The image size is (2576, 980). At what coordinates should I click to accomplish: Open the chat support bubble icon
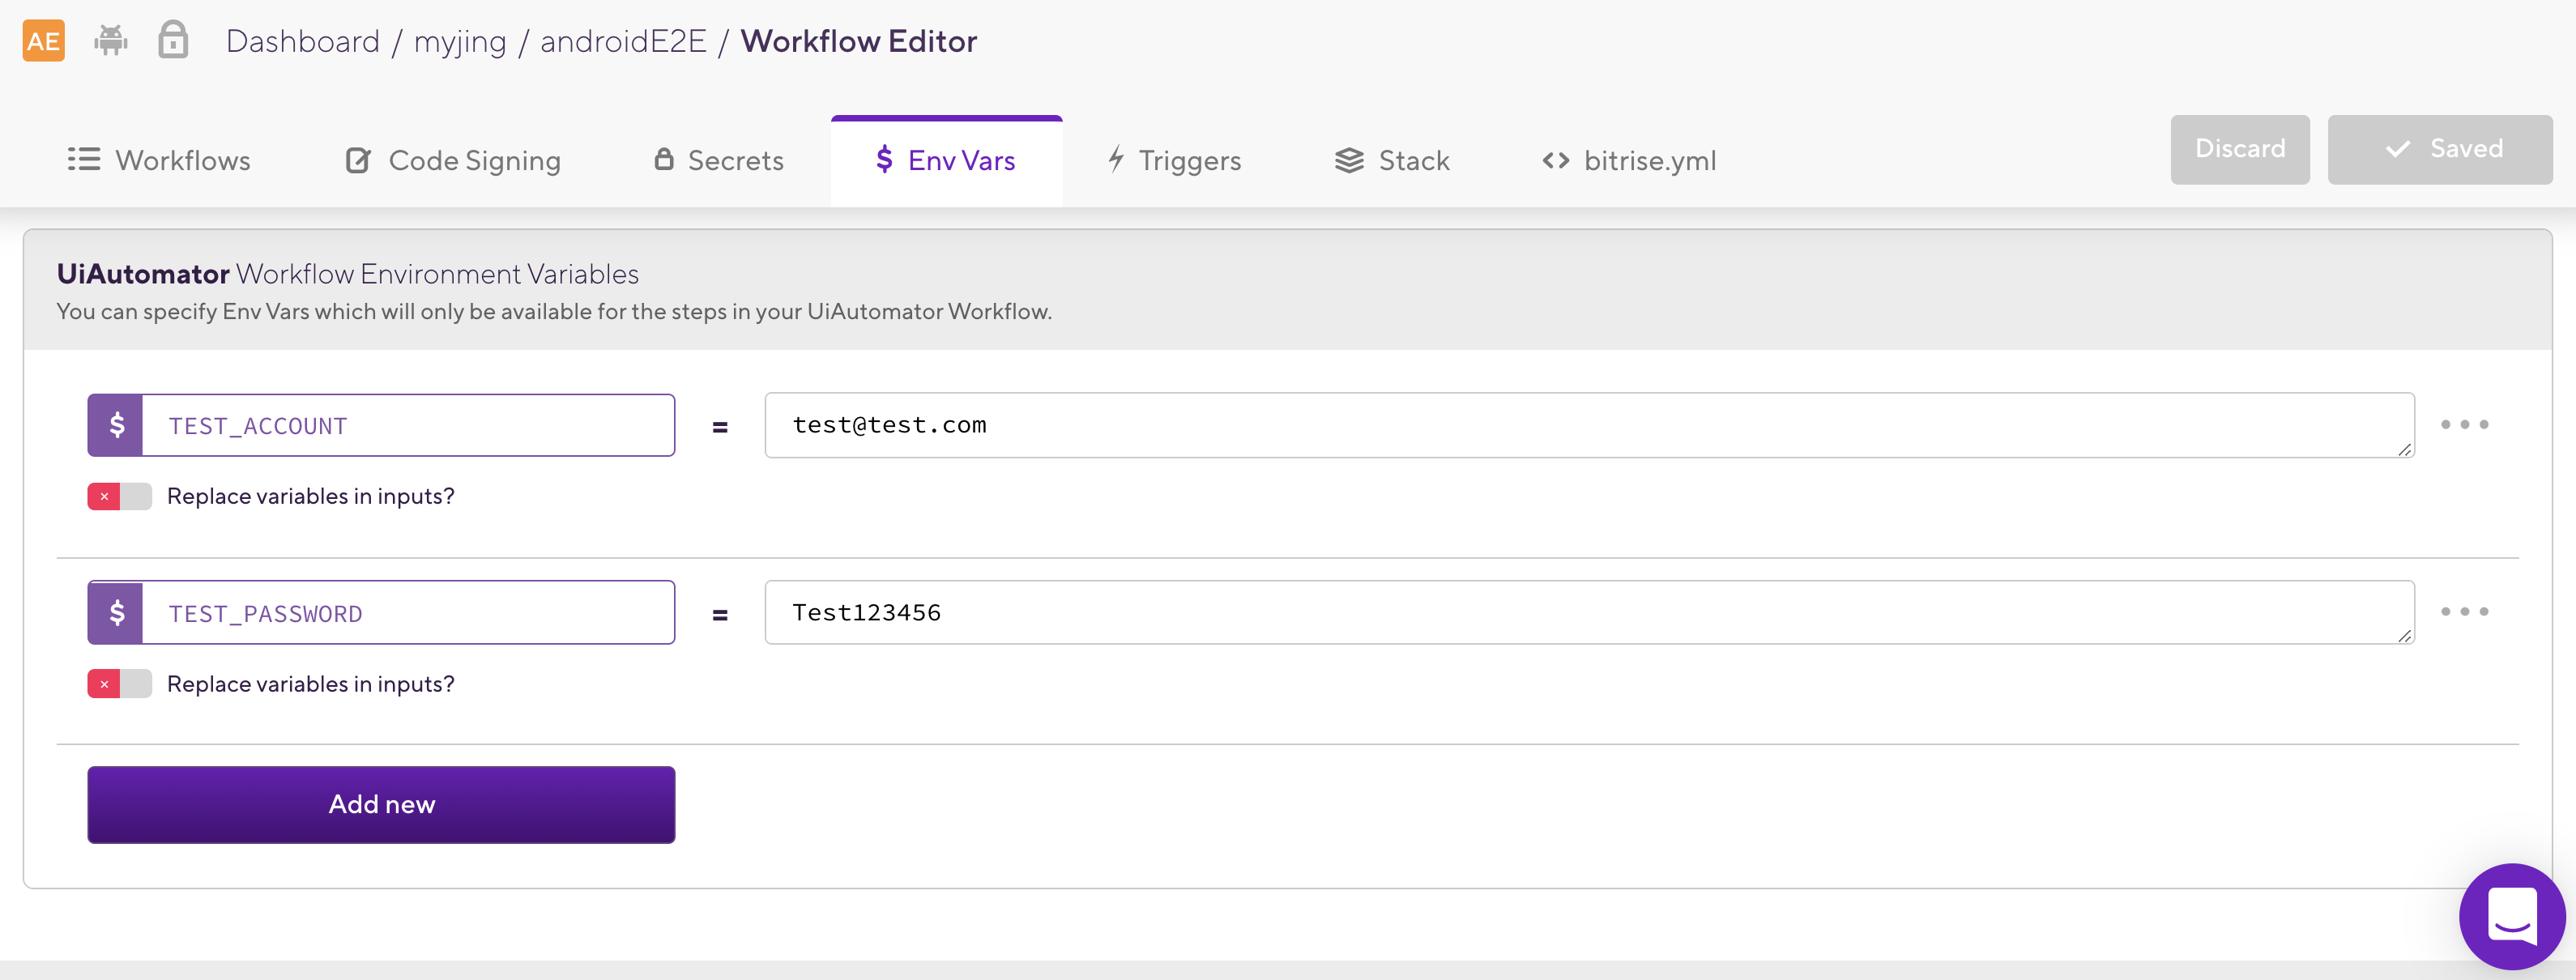click(2511, 915)
